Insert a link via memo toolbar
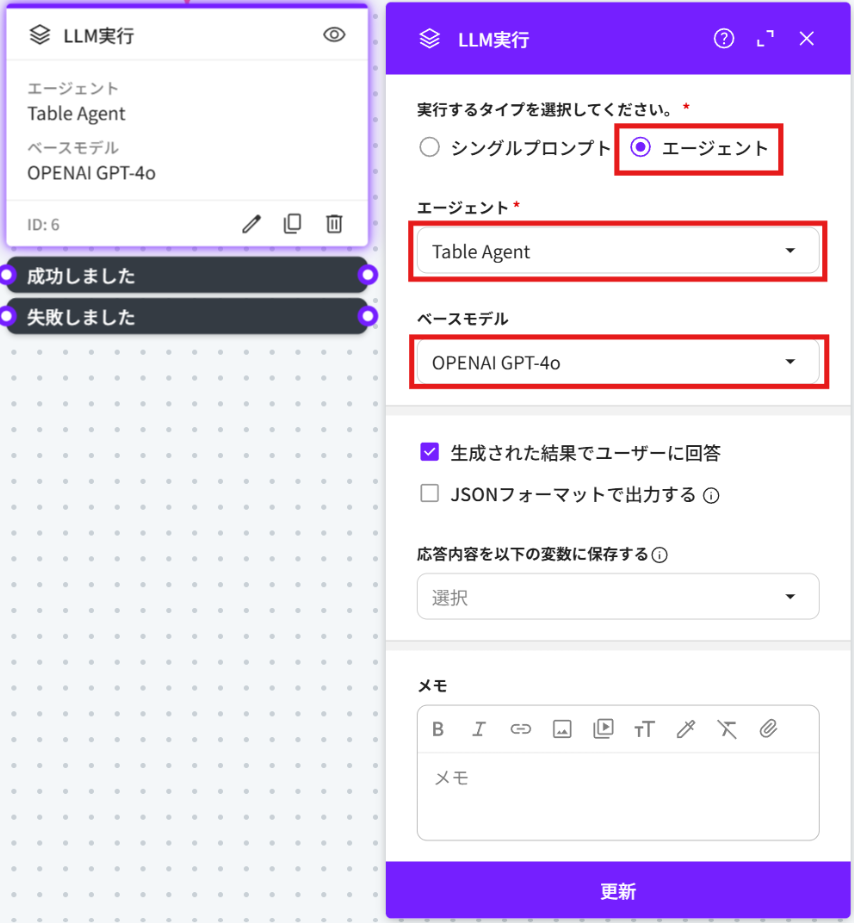Screen dimensions: 854x923 click(x=520, y=729)
